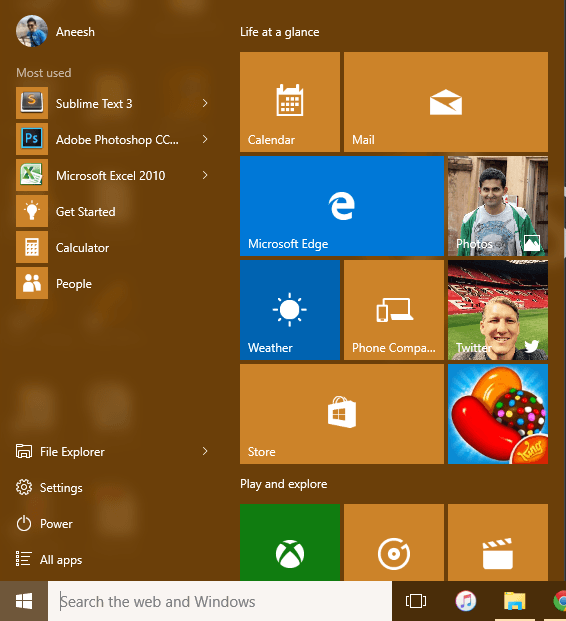Open the Weather tile

(290, 310)
